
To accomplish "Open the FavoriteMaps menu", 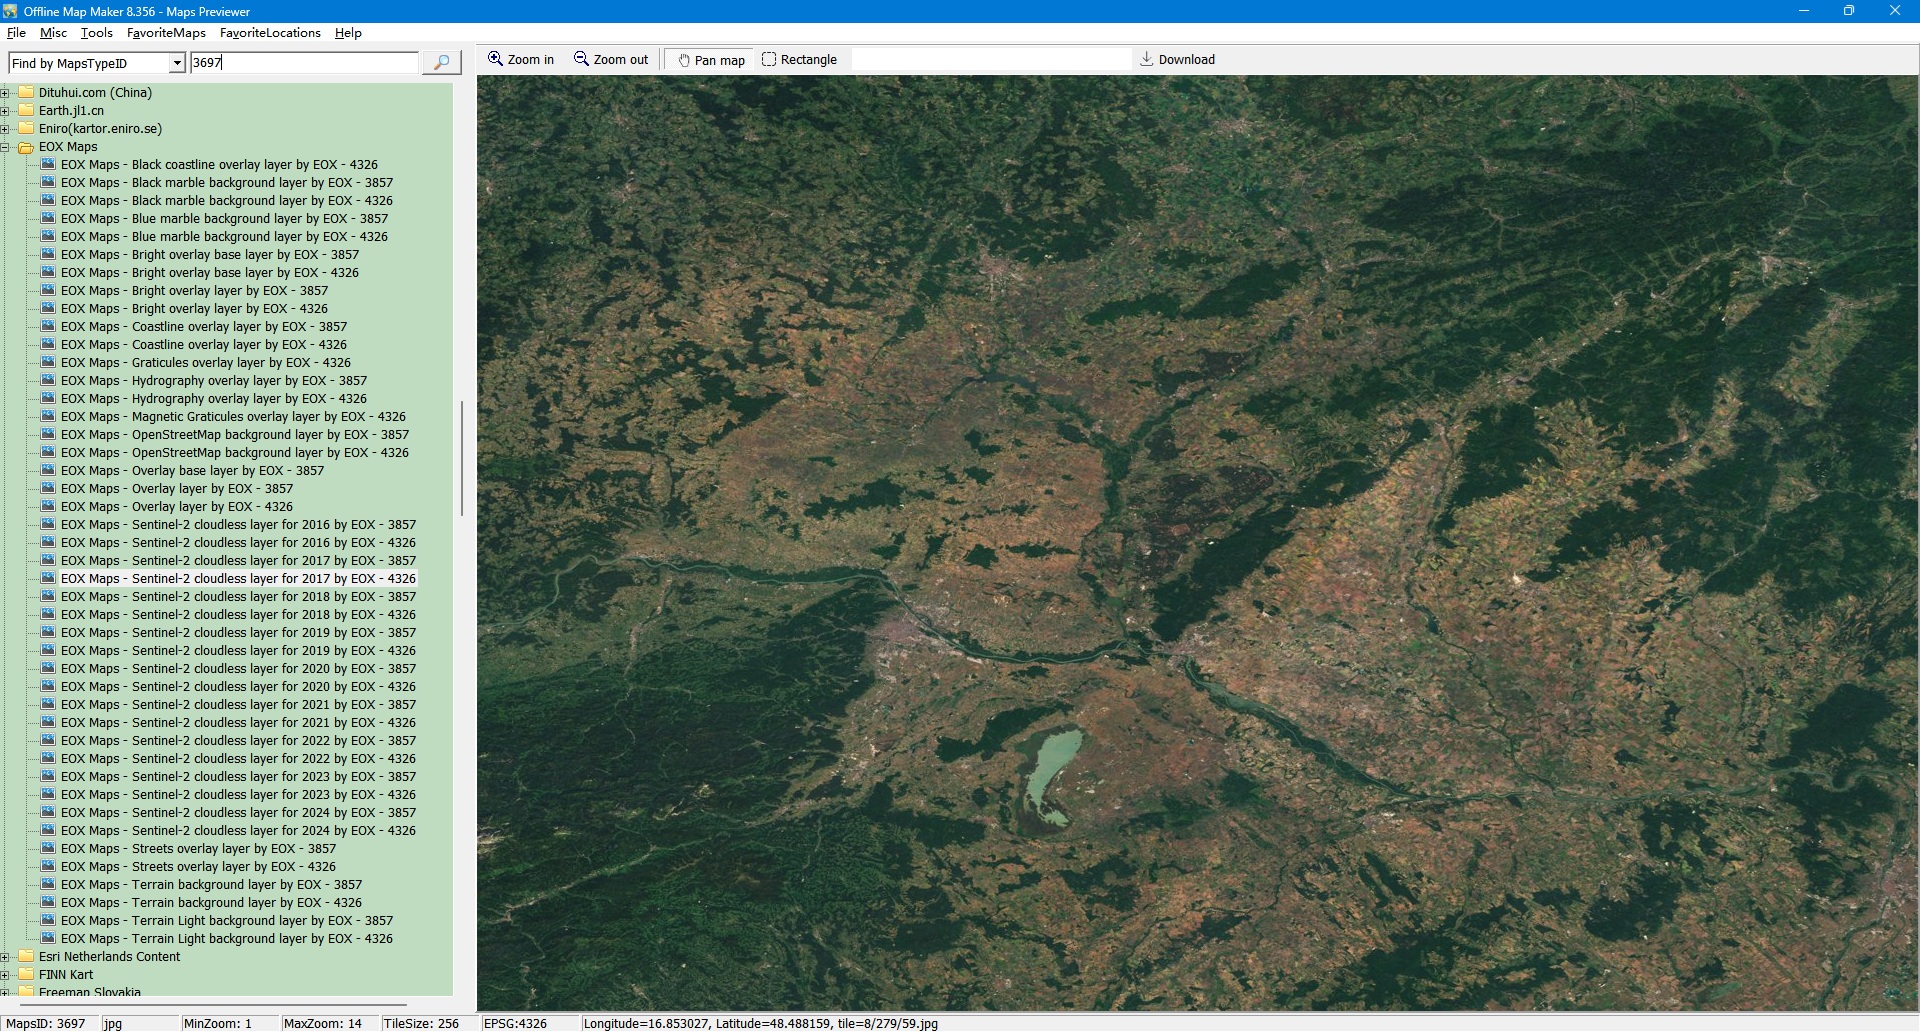I will 166,33.
